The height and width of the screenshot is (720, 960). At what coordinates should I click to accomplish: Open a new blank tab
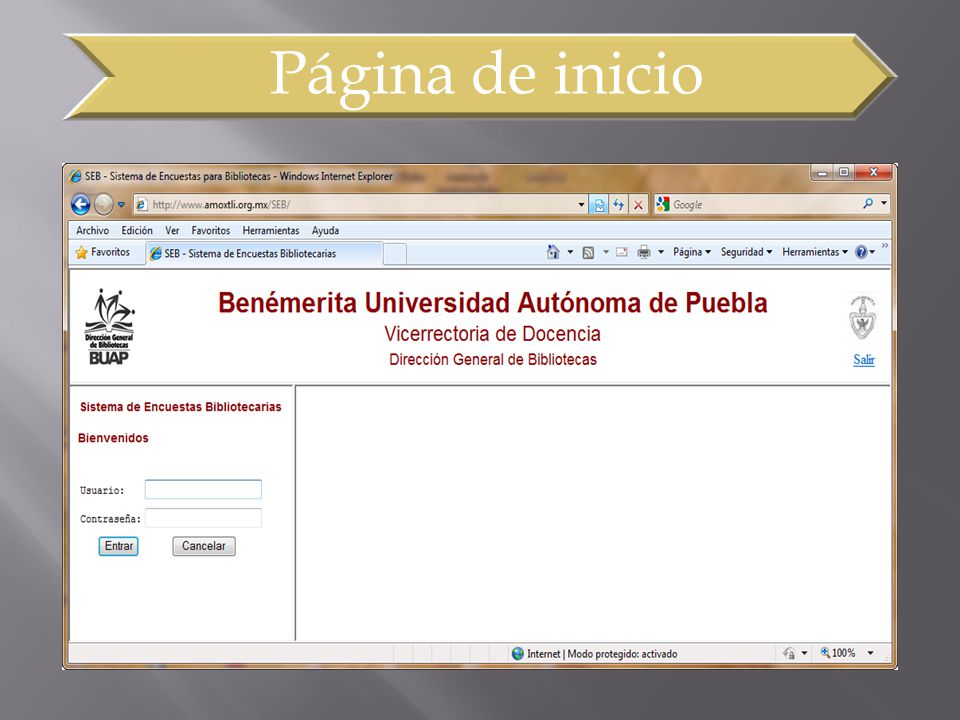click(x=395, y=254)
